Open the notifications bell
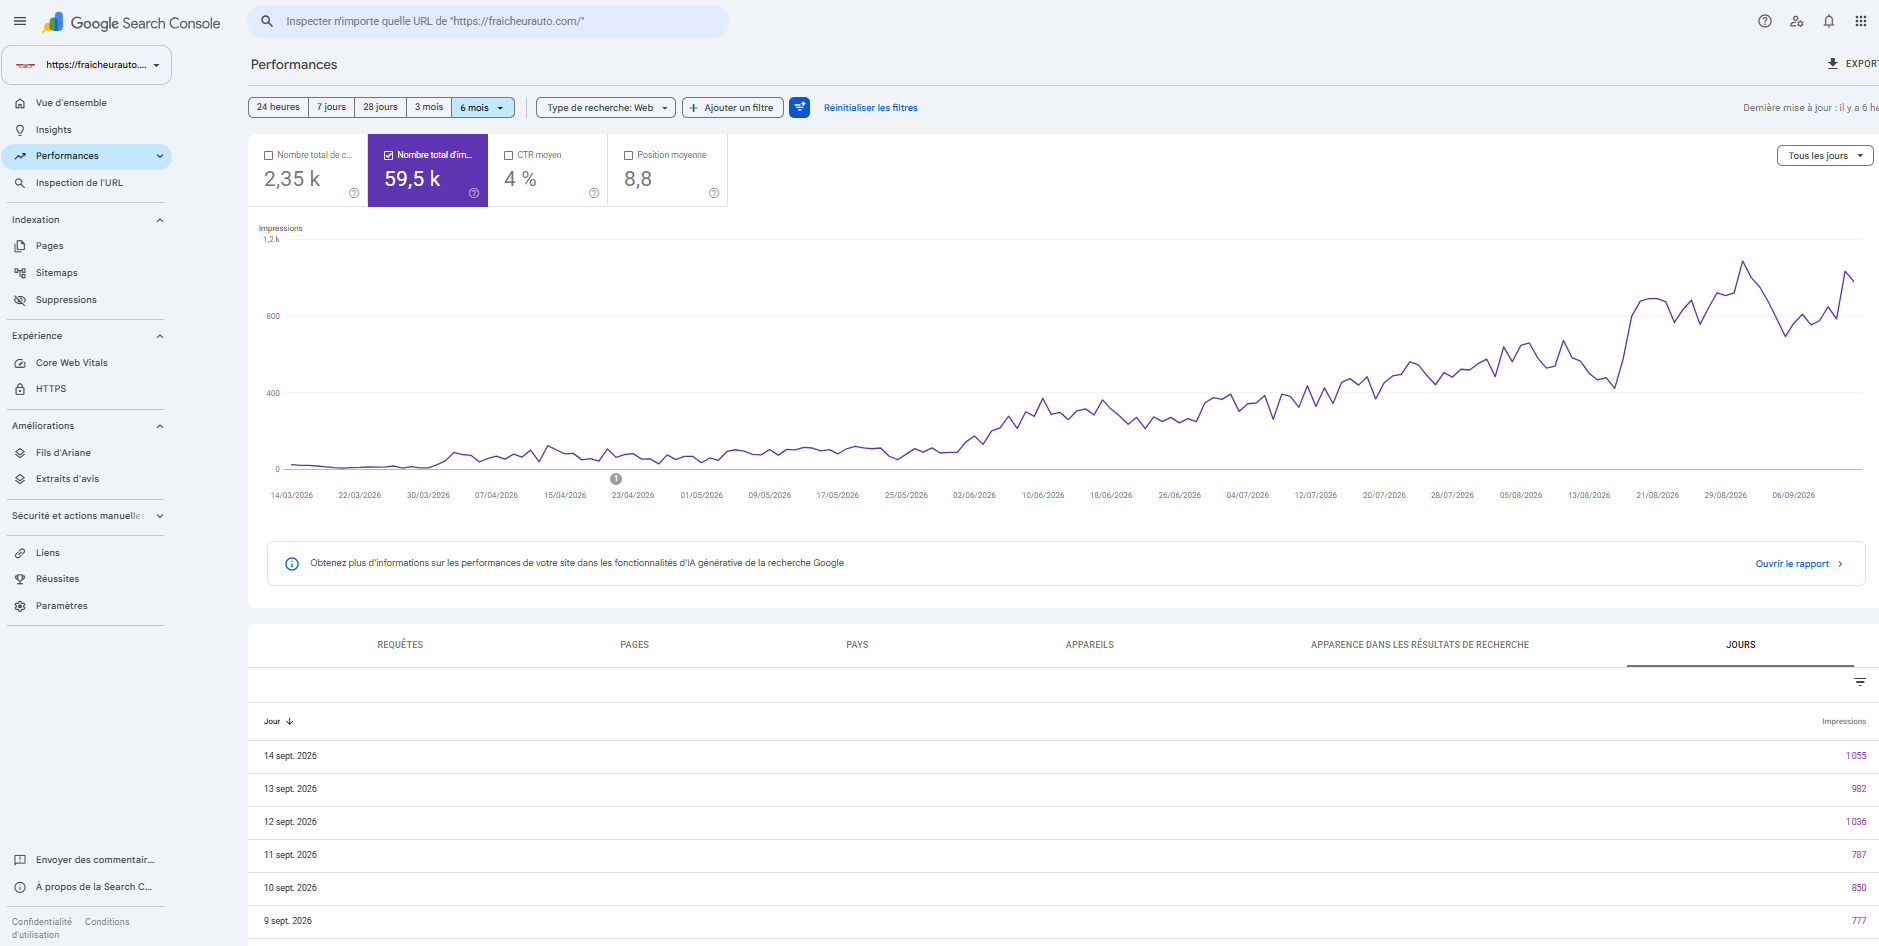This screenshot has height=946, width=1879. click(x=1829, y=21)
